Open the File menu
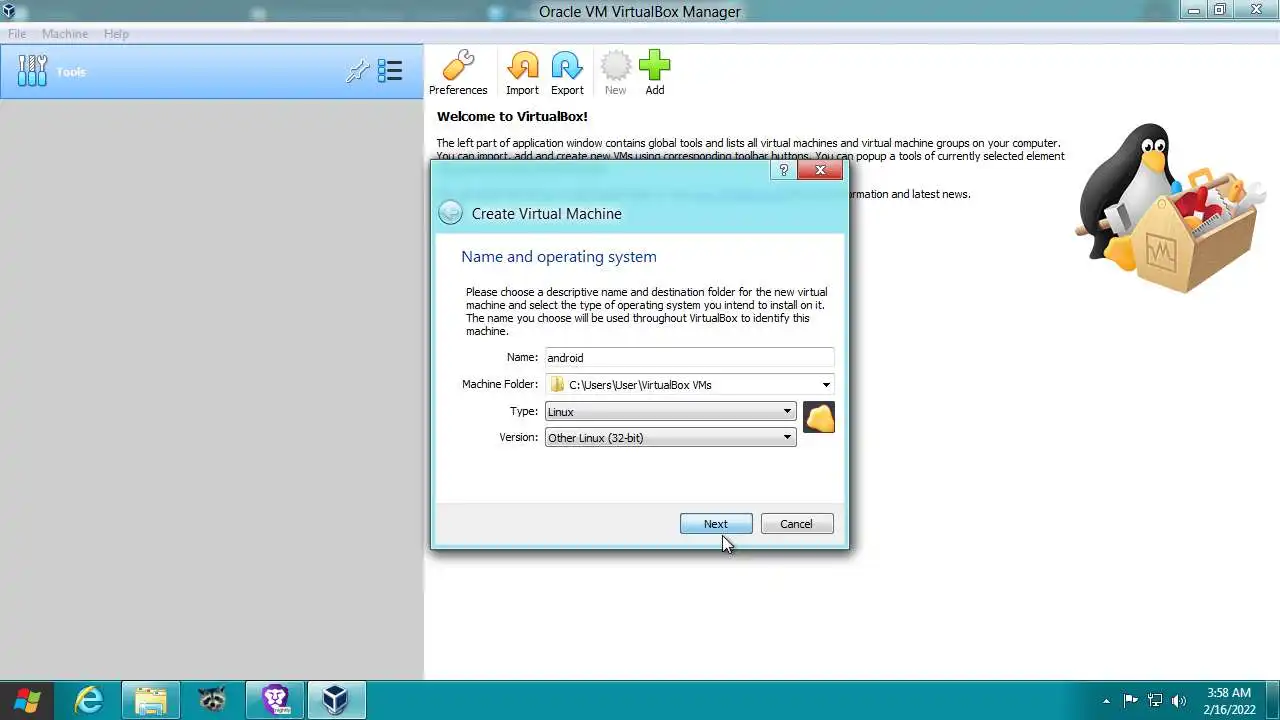Screen dimensions: 1280x720 coord(17,34)
